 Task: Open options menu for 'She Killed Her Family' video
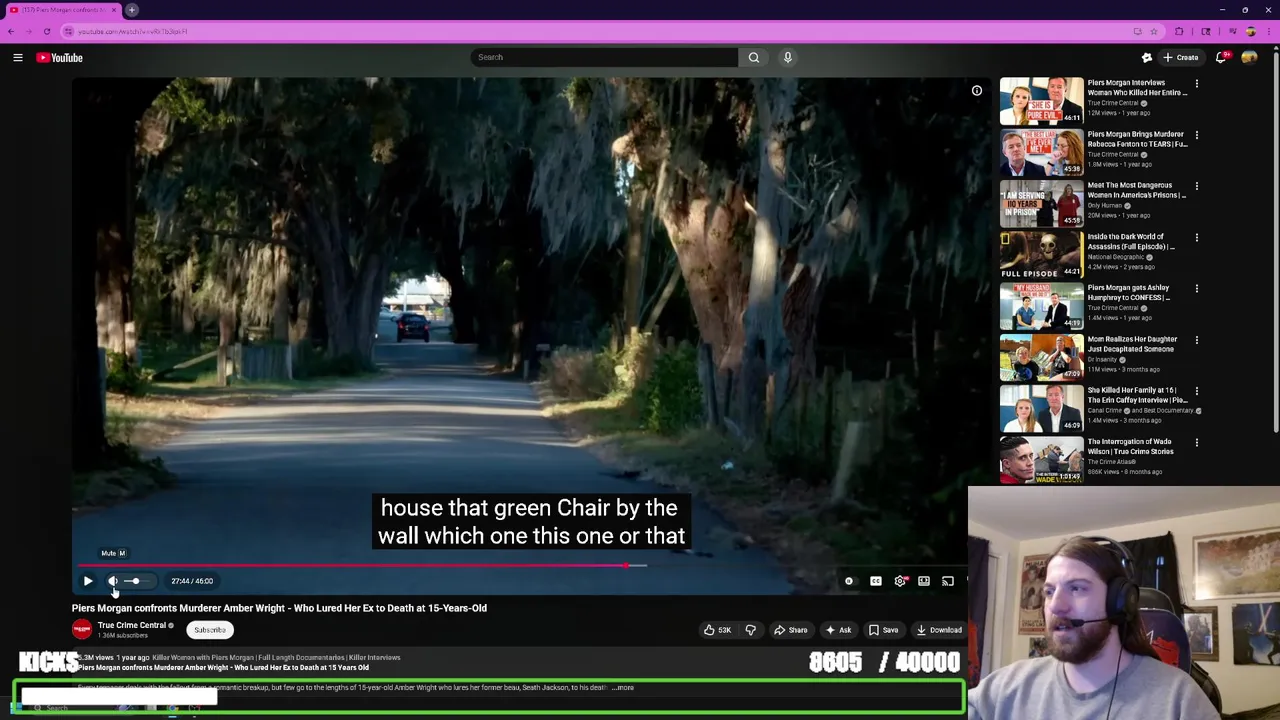tap(1197, 391)
